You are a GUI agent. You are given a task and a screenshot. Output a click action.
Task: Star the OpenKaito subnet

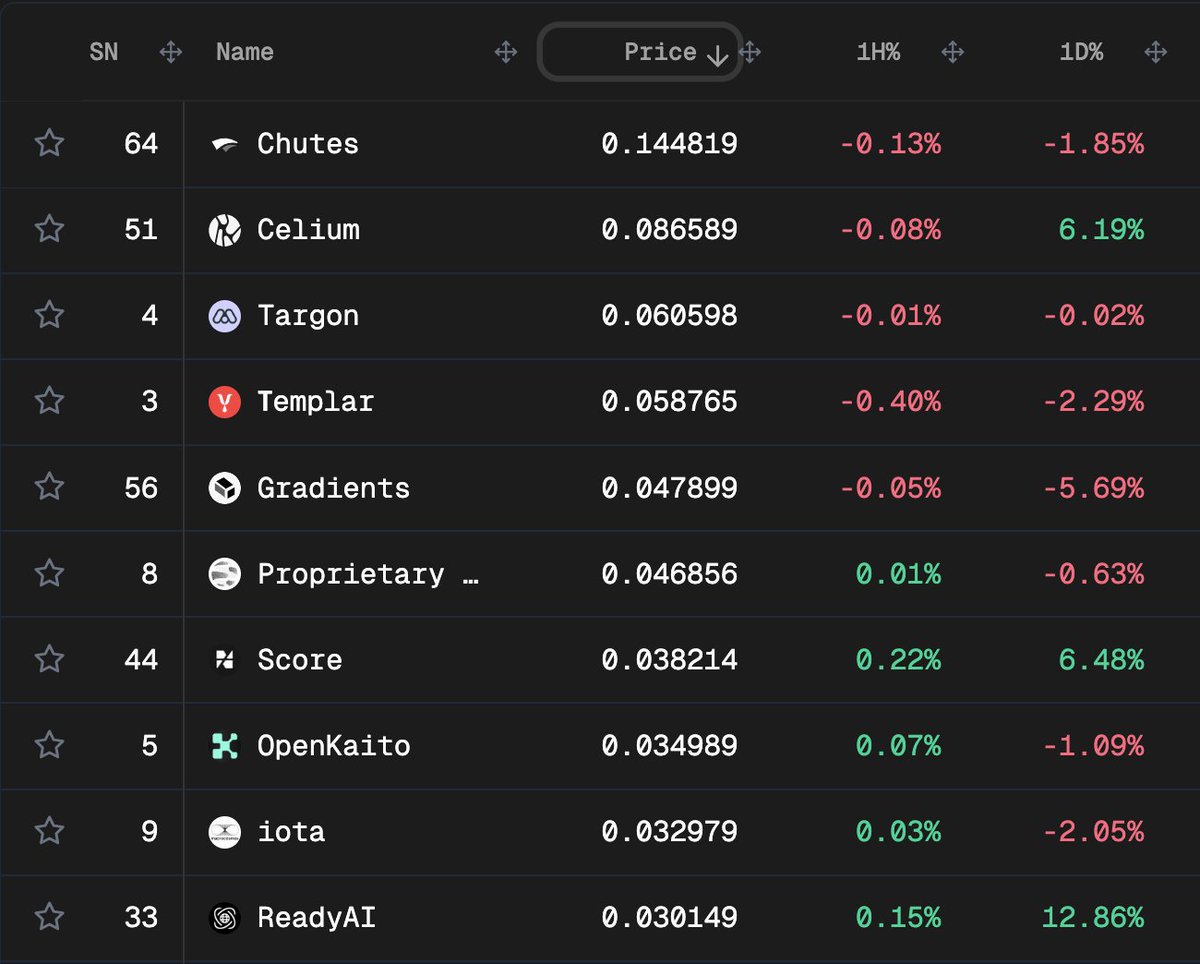coord(49,745)
